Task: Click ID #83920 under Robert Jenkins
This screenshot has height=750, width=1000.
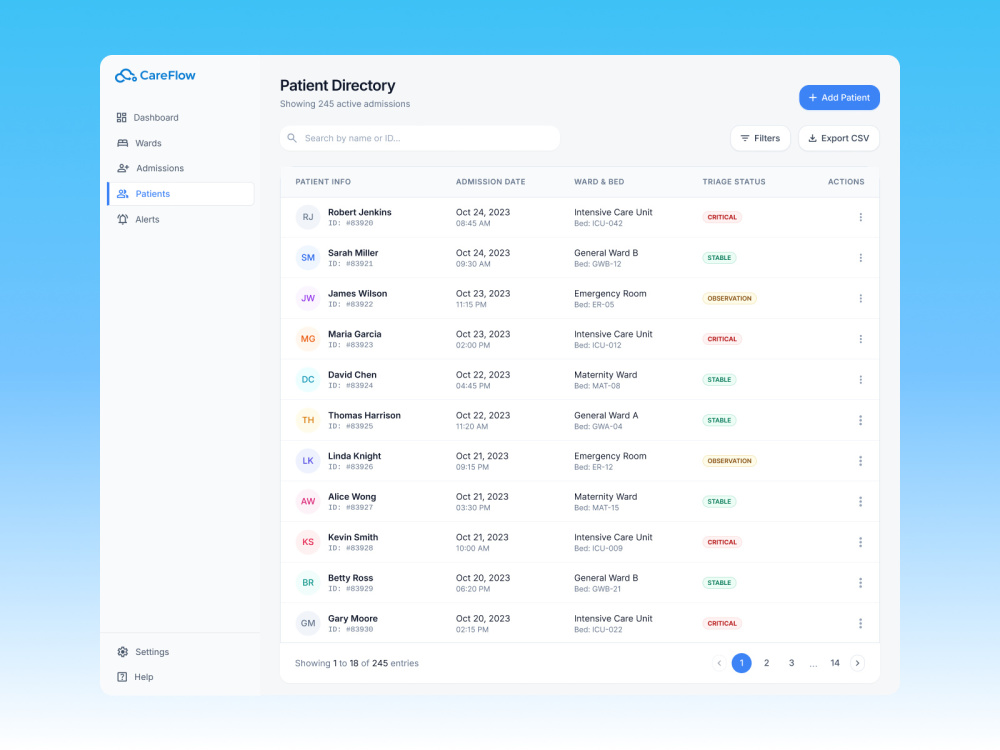Action: click(351, 223)
